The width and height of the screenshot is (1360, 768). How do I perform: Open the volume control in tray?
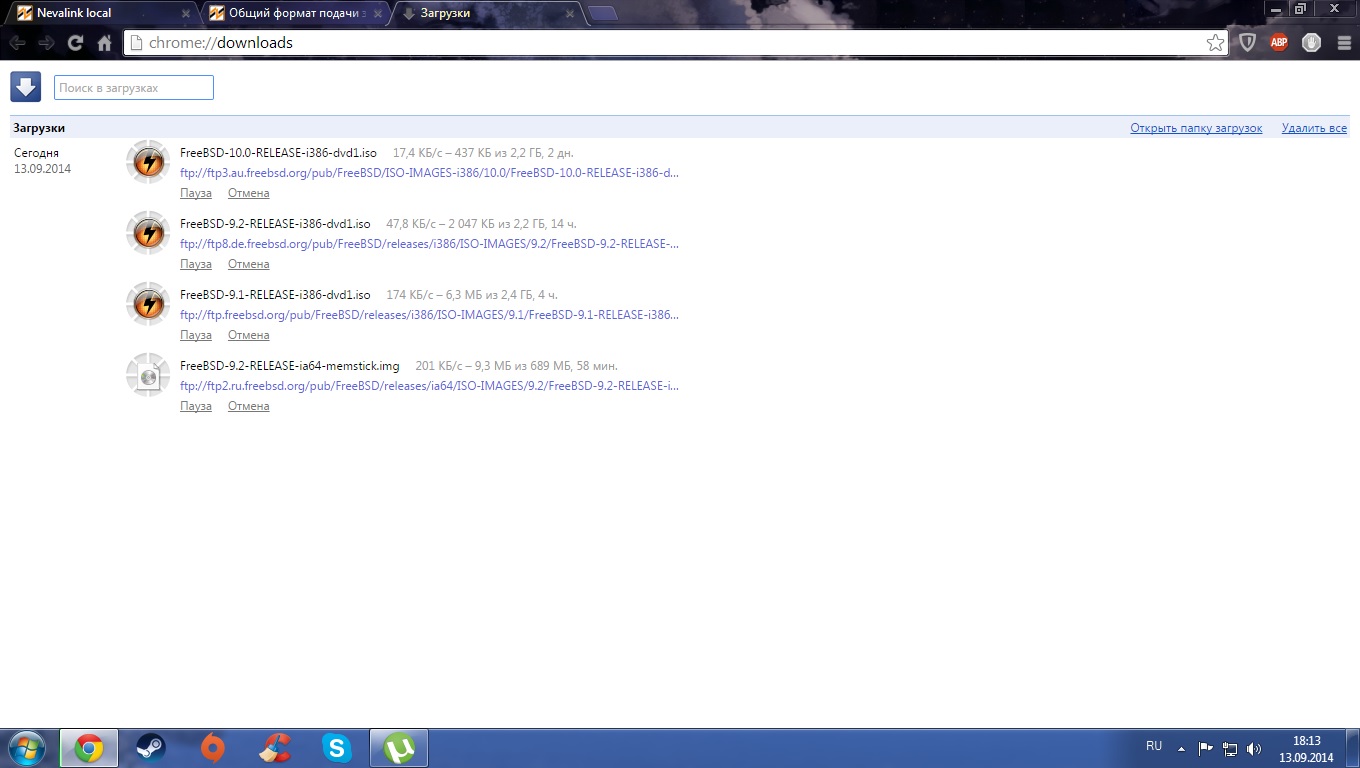[x=1254, y=748]
